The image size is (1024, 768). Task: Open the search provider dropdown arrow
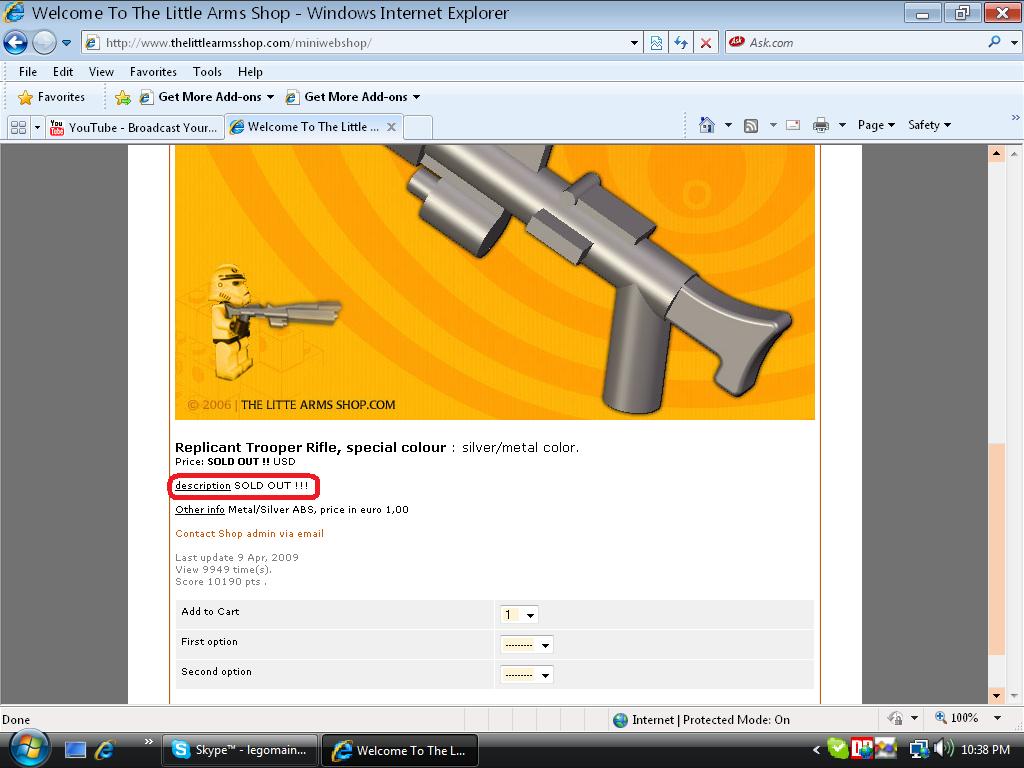pyautogui.click(x=1014, y=43)
